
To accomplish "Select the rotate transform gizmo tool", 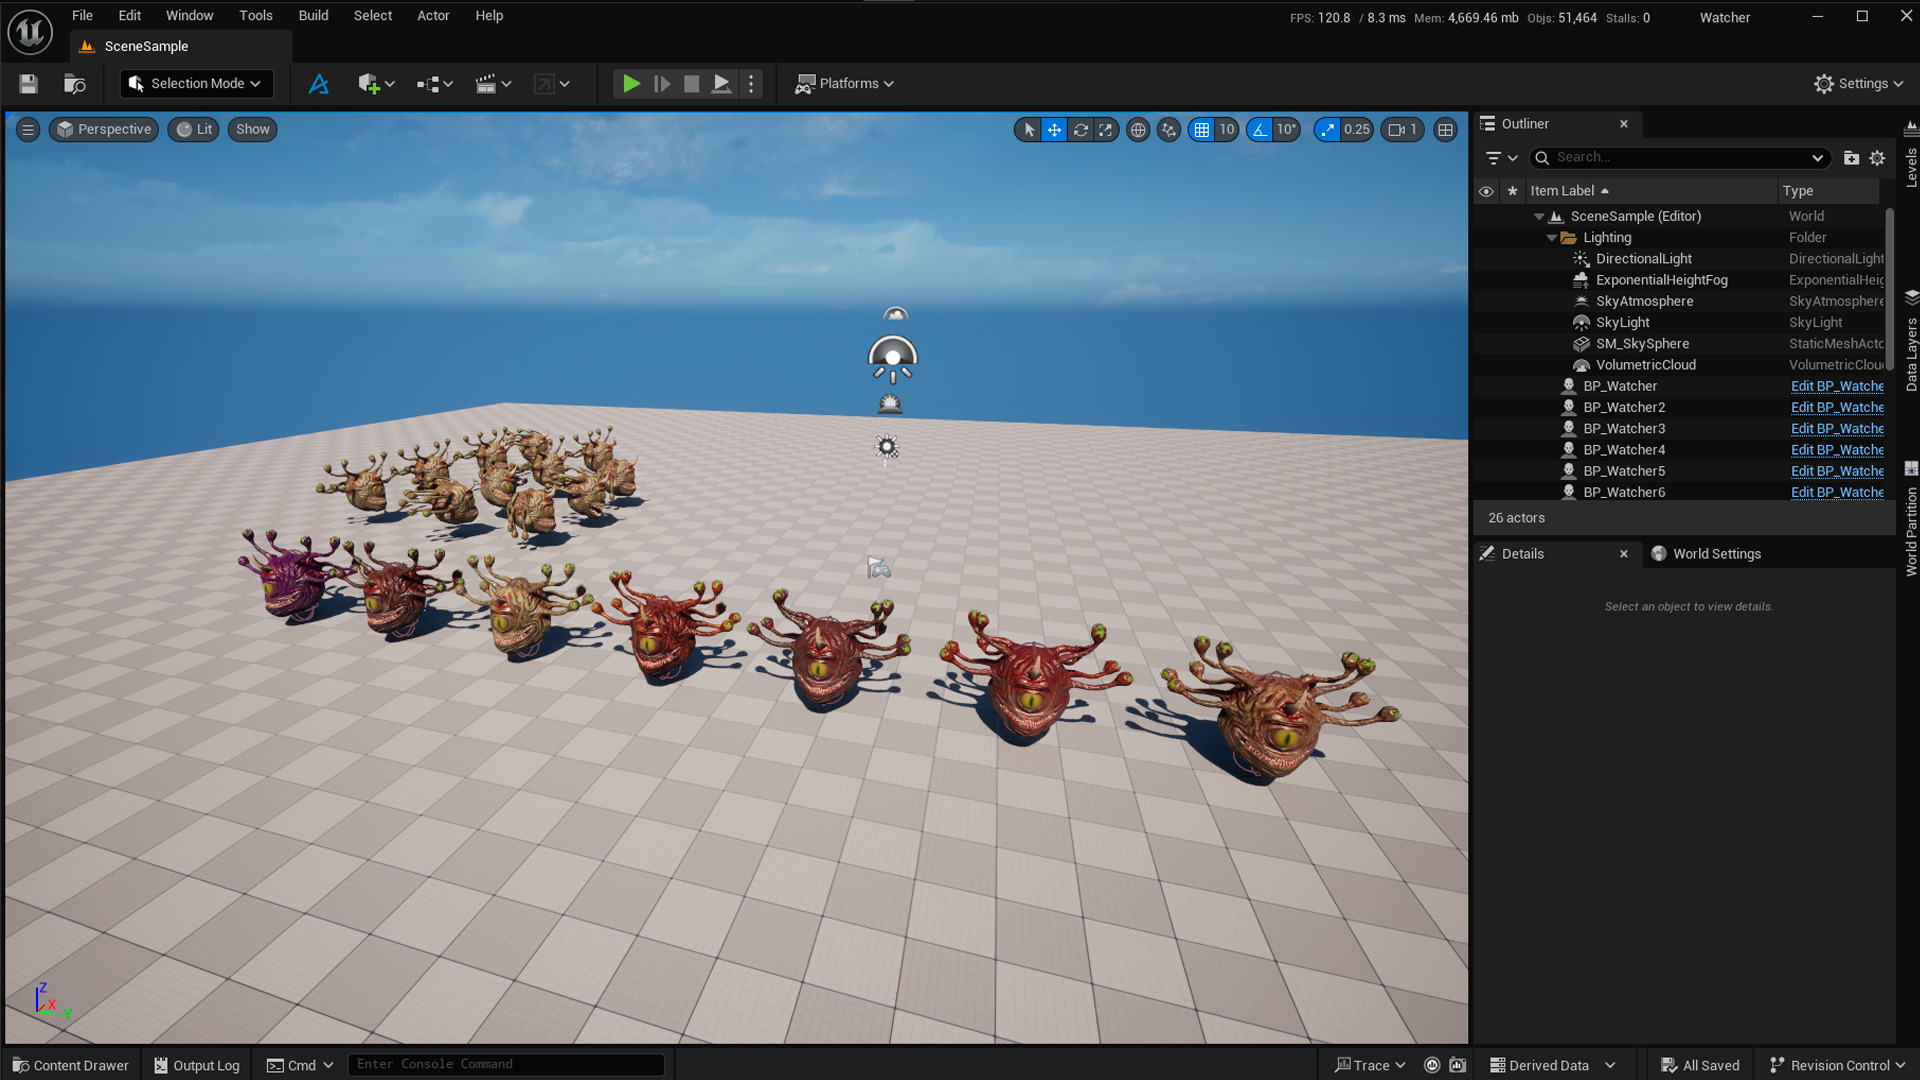I will (1080, 130).
